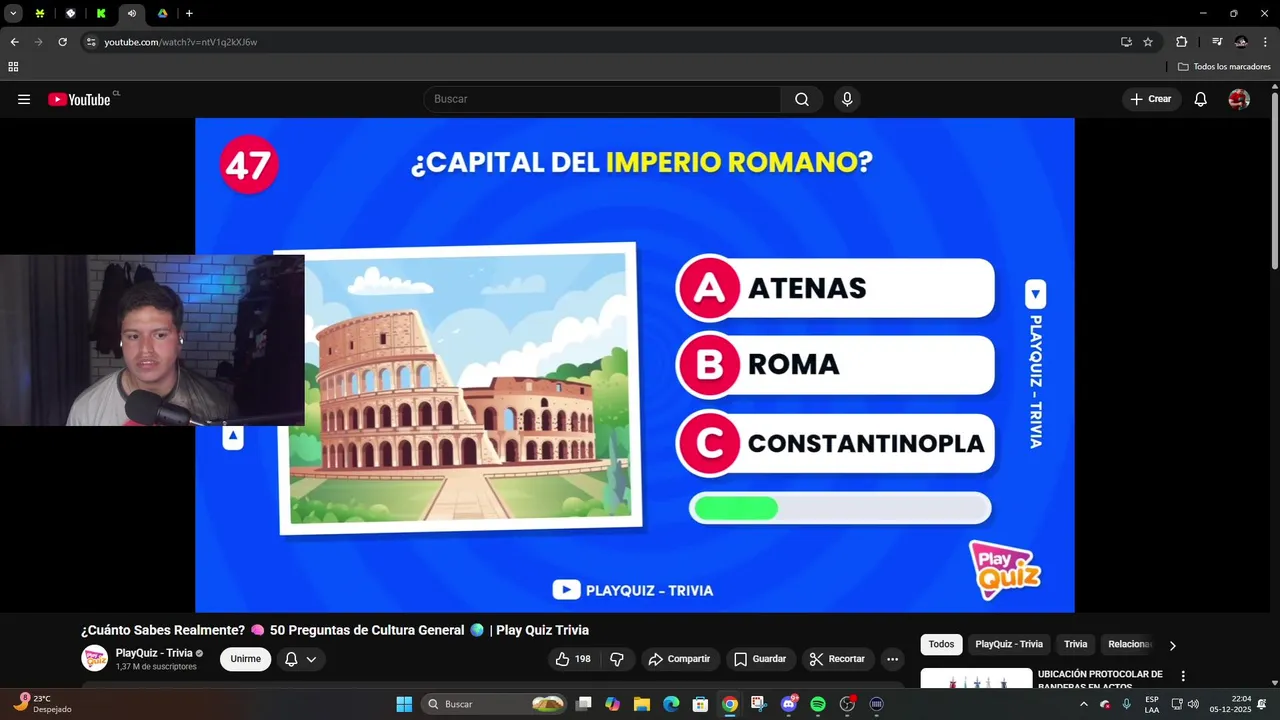Switch to the first browser tab
The image size is (1280, 720).
click(x=40, y=13)
